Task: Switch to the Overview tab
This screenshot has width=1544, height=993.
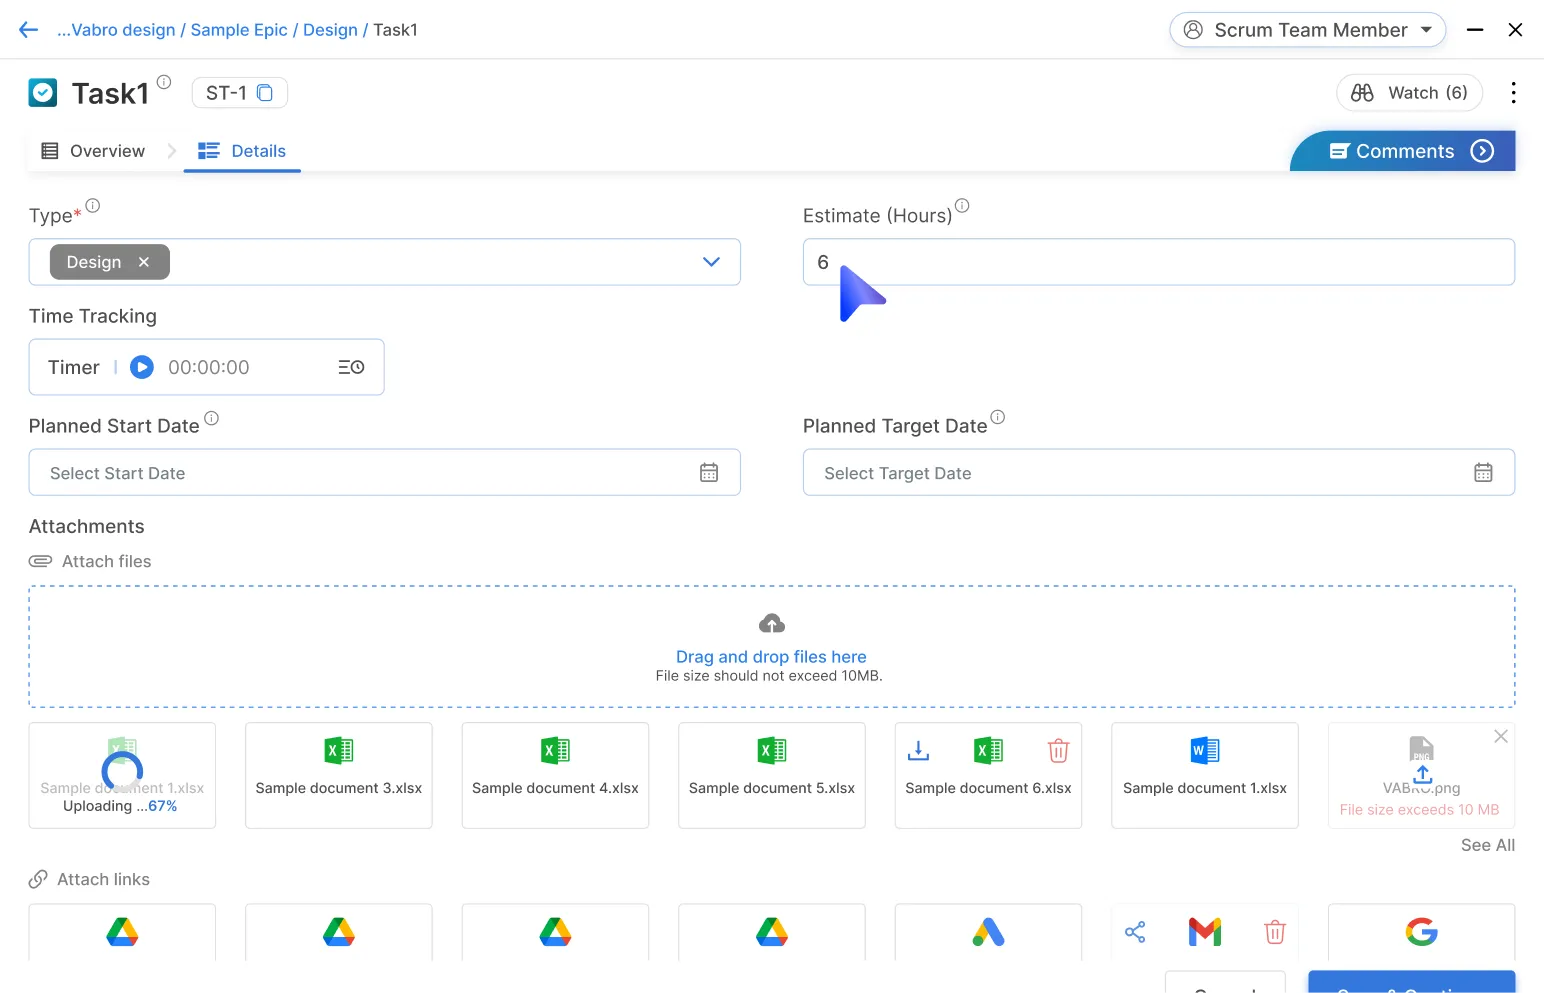Action: point(93,151)
